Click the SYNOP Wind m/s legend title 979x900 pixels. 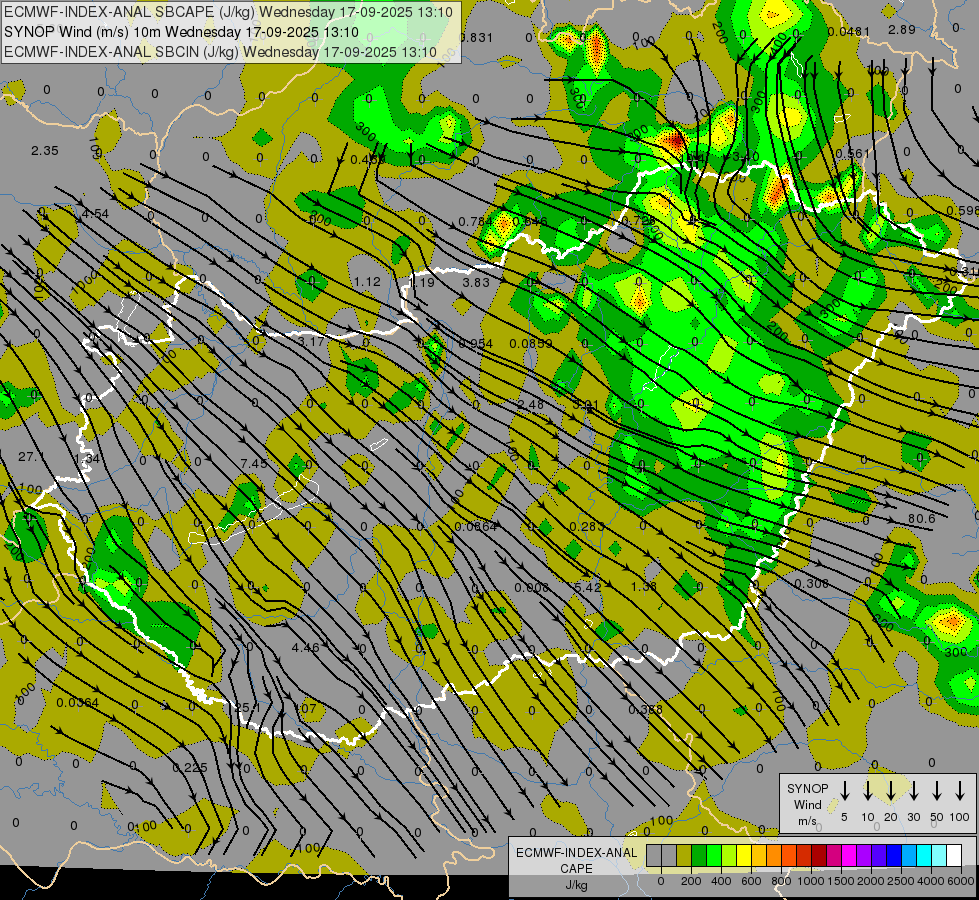point(808,804)
